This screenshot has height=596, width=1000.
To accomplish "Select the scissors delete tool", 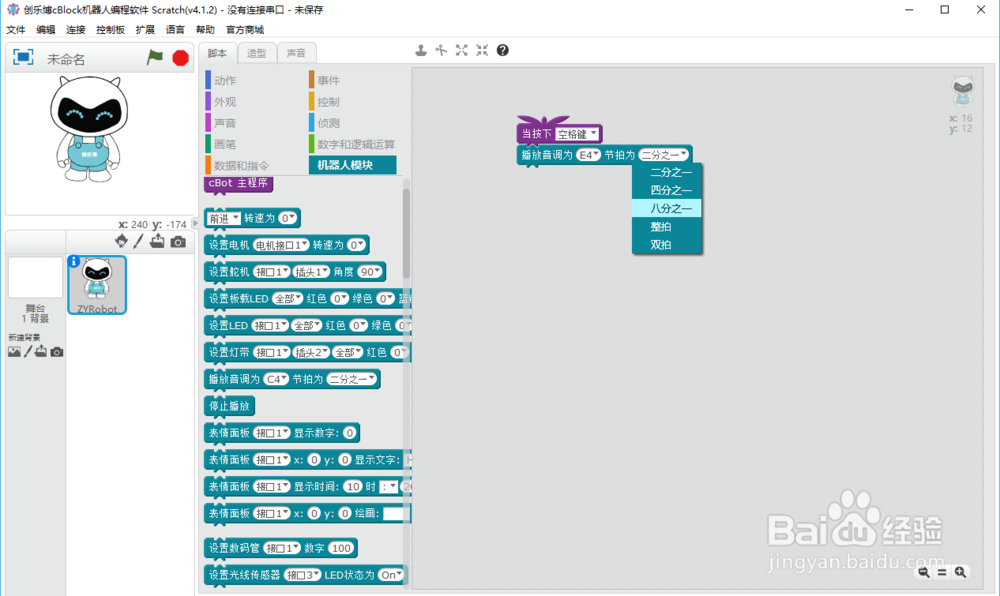I will click(442, 49).
